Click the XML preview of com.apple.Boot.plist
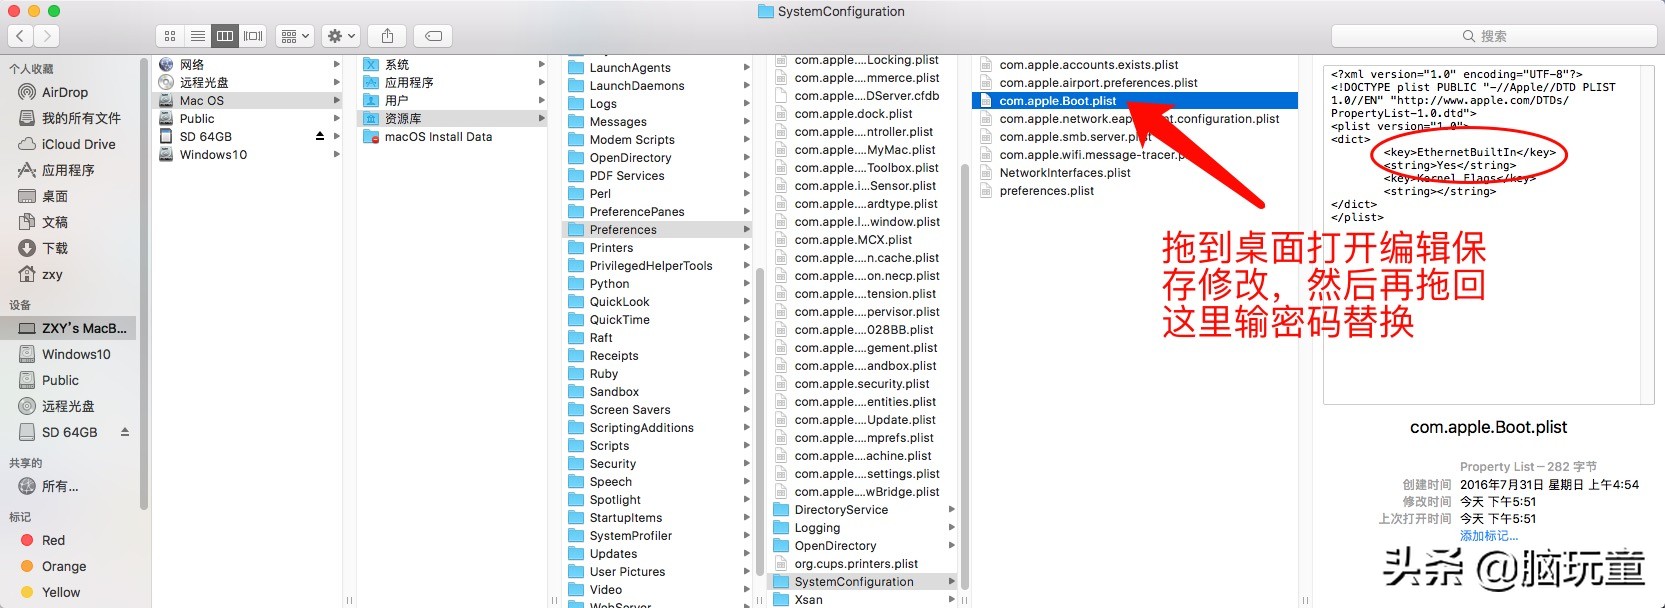This screenshot has width=1665, height=608. pyautogui.click(x=1488, y=235)
